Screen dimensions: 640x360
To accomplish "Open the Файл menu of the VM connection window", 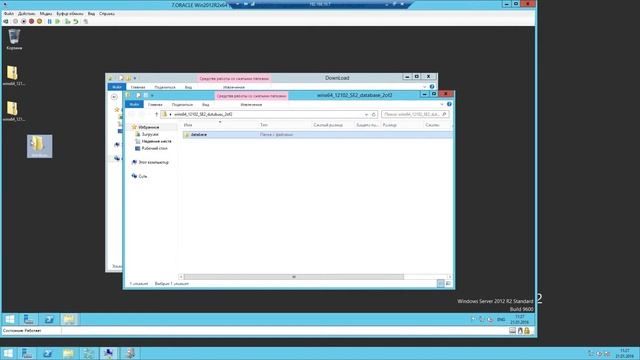I will coord(9,13).
